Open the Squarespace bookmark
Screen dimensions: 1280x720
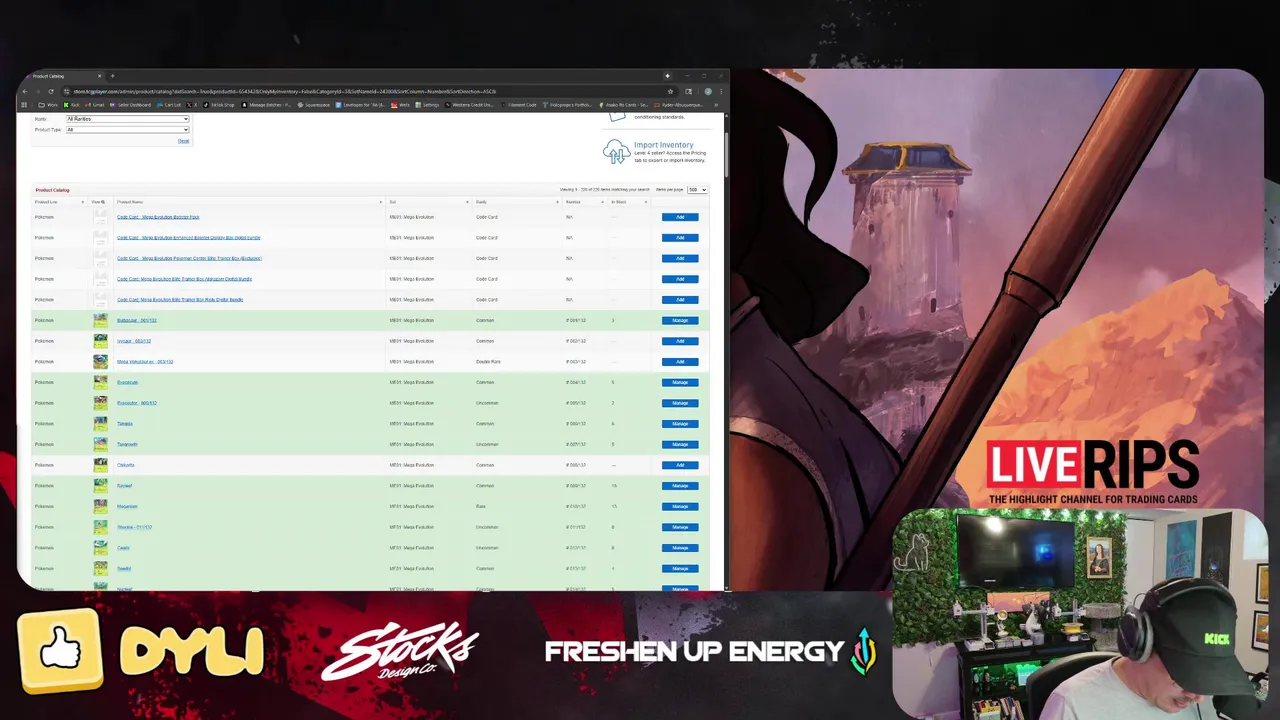(x=314, y=105)
